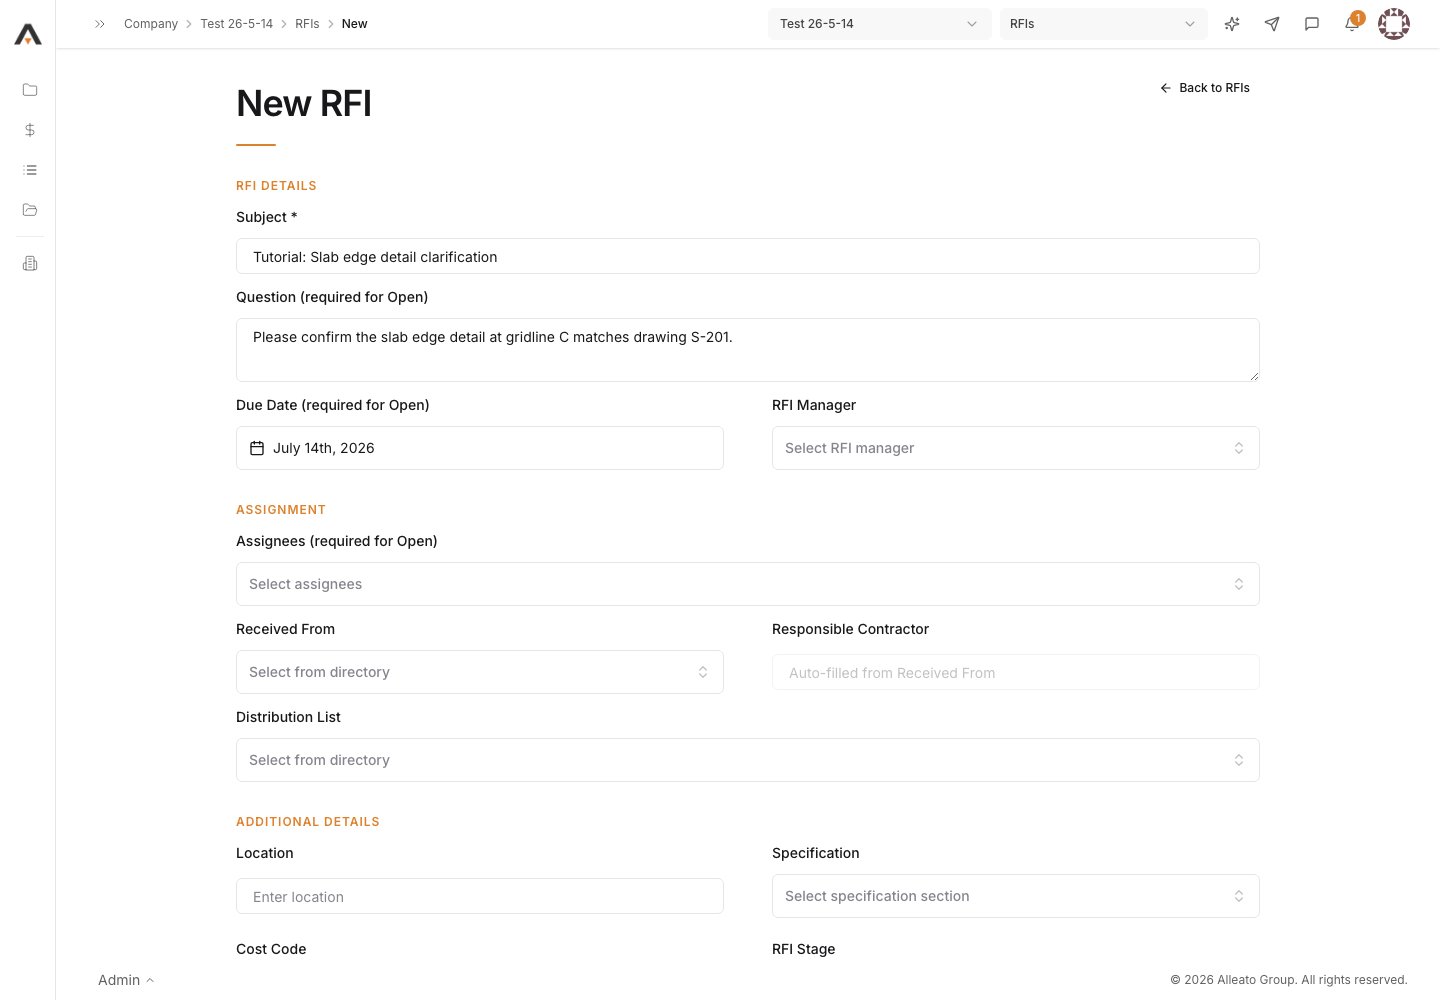Click into the Enter location field
Screen dimensions: 1440x1000
(479, 896)
